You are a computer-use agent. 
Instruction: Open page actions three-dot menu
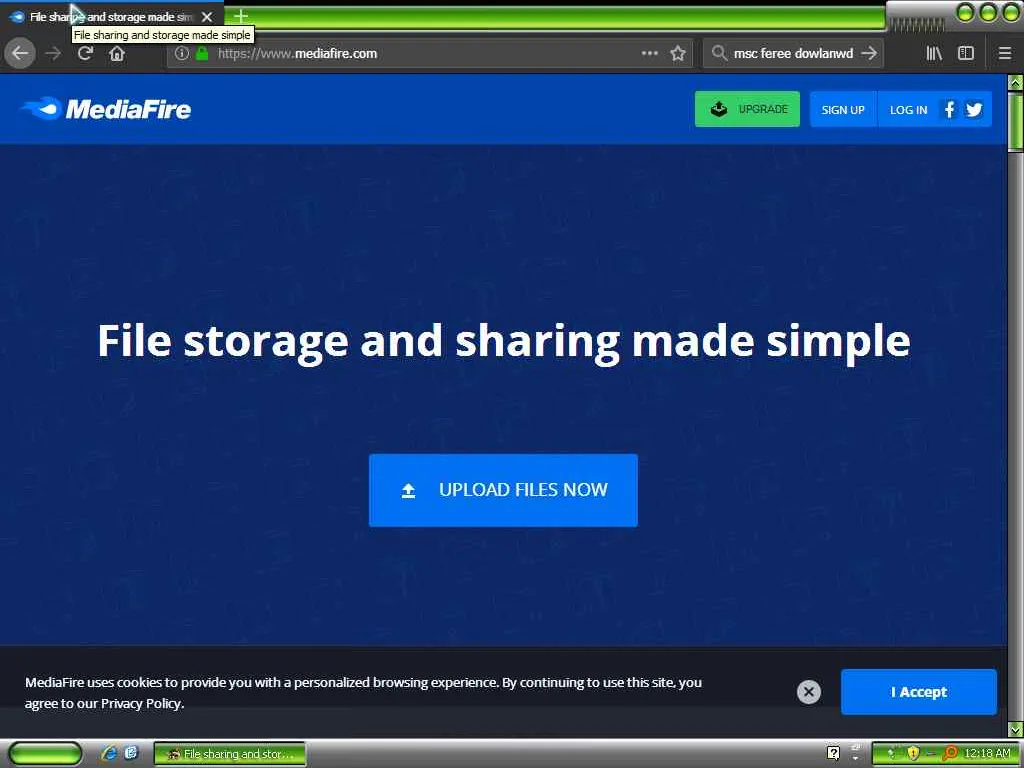pos(649,54)
